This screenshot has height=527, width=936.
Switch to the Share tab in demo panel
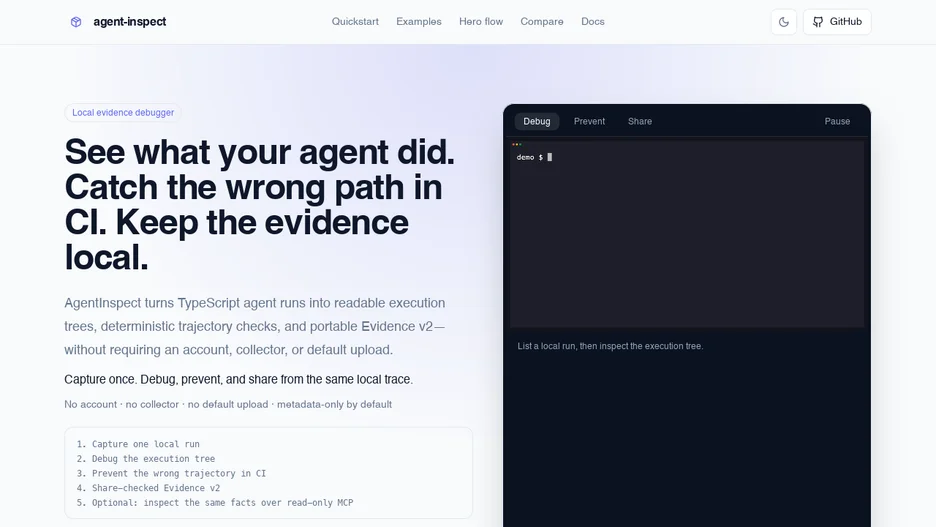[x=640, y=121]
